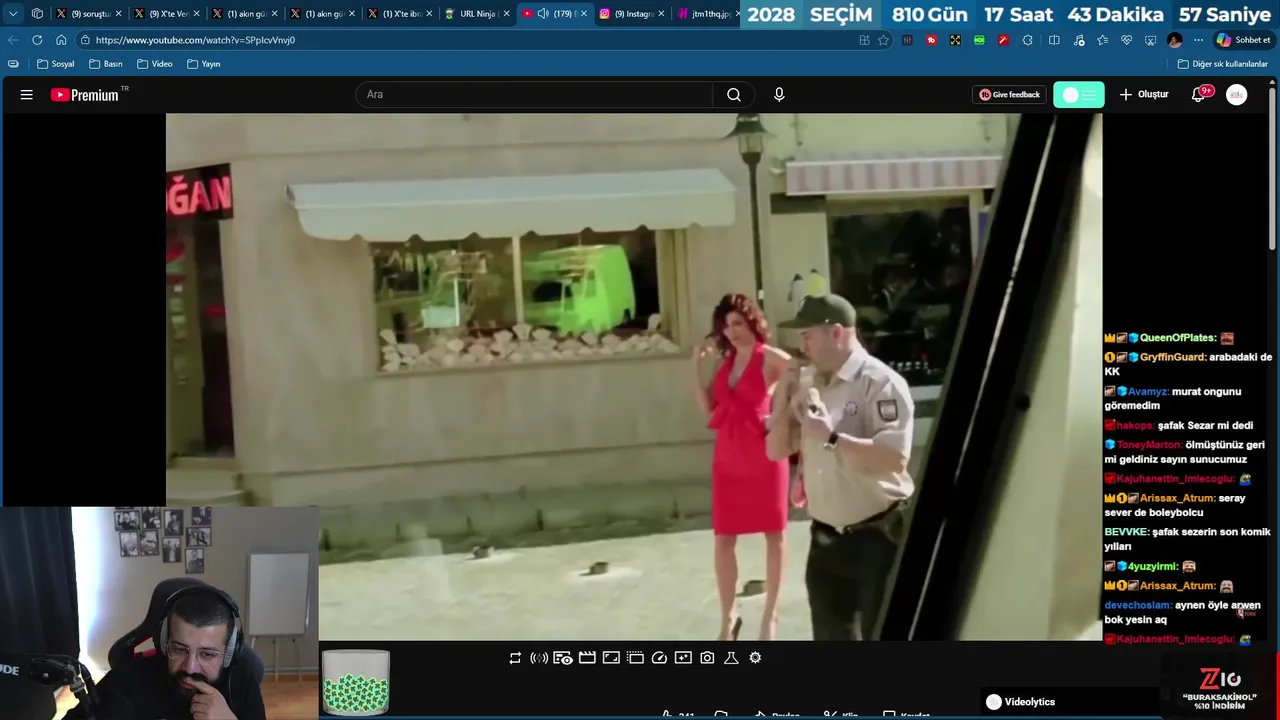Open the favorites list toolbar icon
The image size is (1280, 720).
pos(1102,40)
